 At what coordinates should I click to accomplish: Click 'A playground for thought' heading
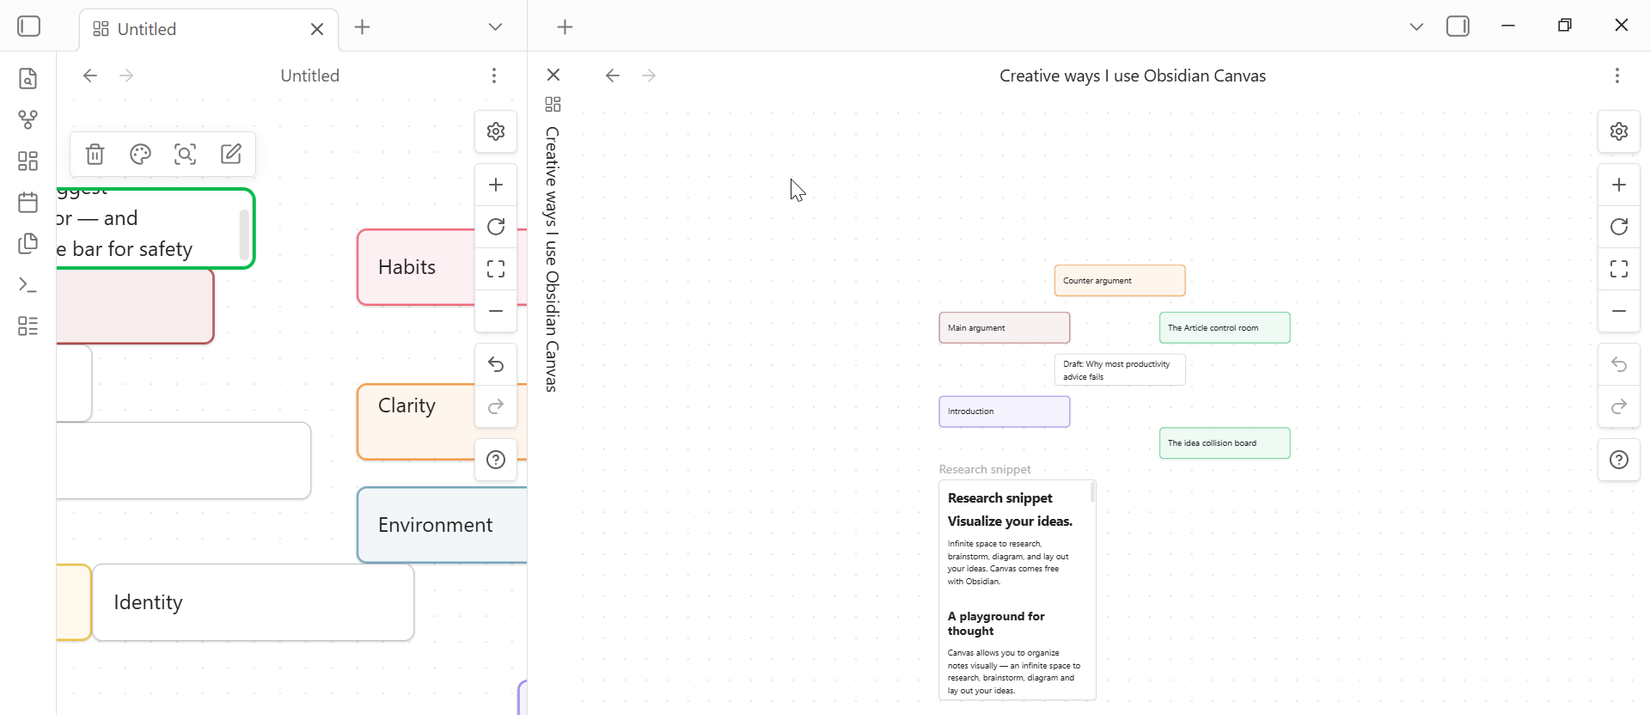pyautogui.click(x=996, y=624)
